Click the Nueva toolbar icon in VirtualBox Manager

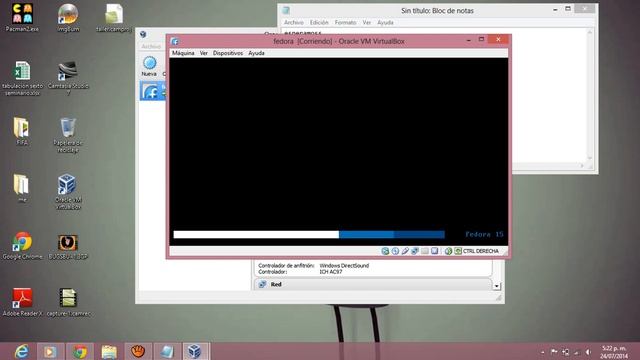[x=149, y=66]
